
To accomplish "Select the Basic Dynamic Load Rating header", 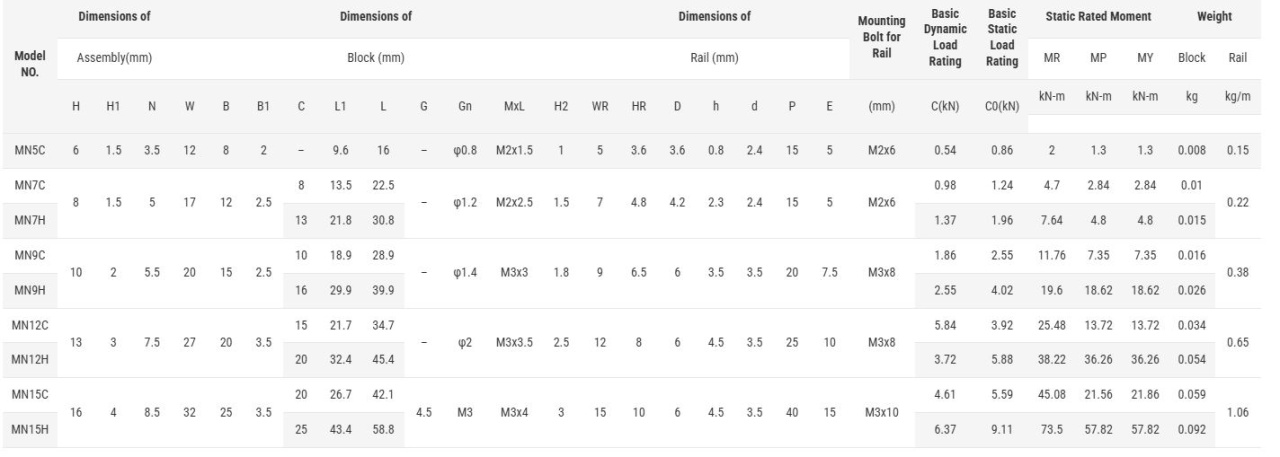I will click(944, 38).
